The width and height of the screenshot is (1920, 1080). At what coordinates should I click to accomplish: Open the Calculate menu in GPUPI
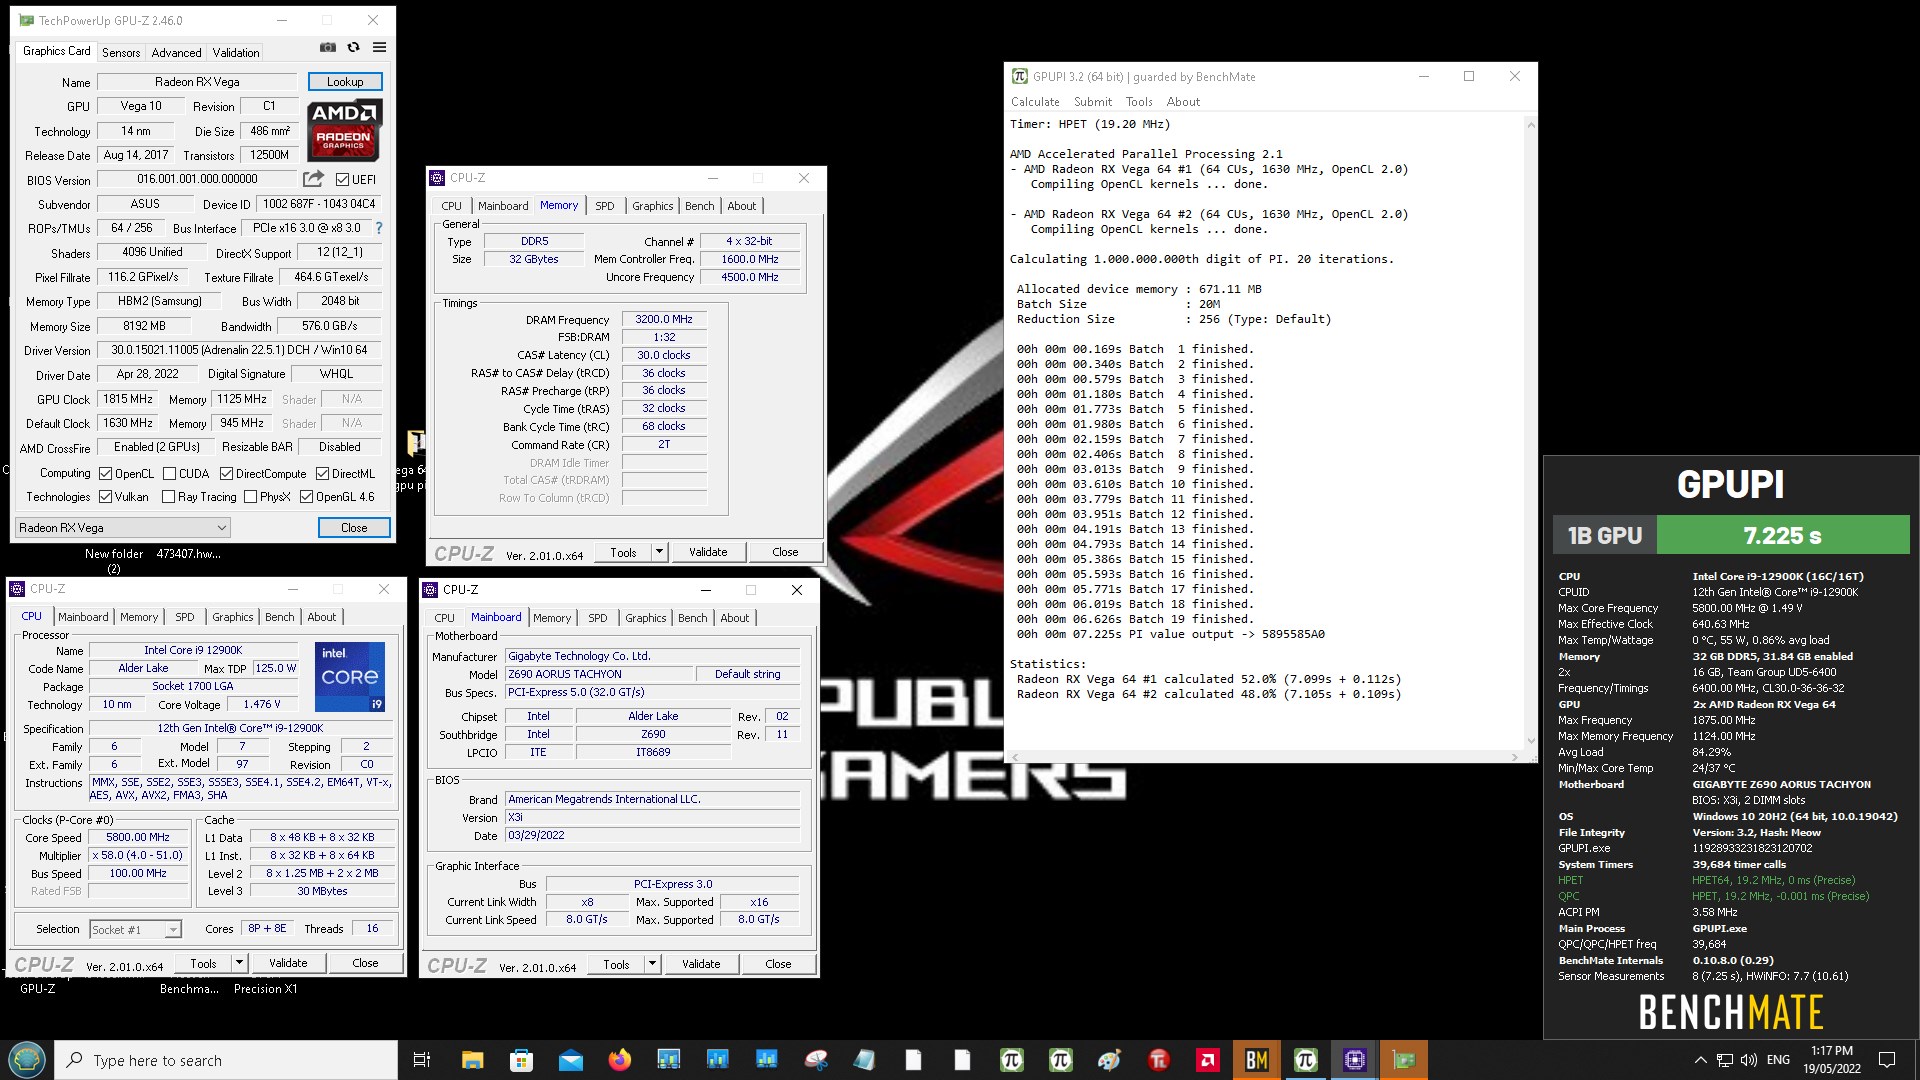1035,102
